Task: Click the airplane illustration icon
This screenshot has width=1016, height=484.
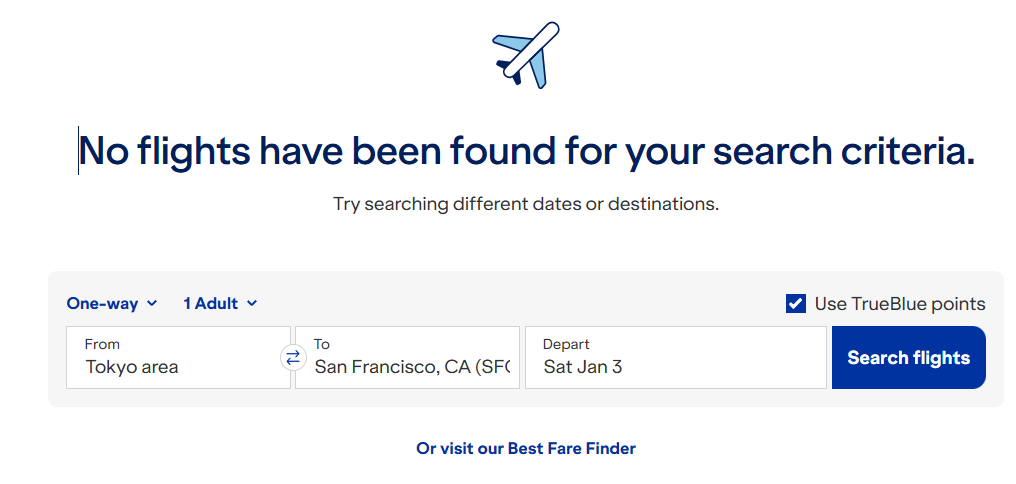Action: pos(526,54)
